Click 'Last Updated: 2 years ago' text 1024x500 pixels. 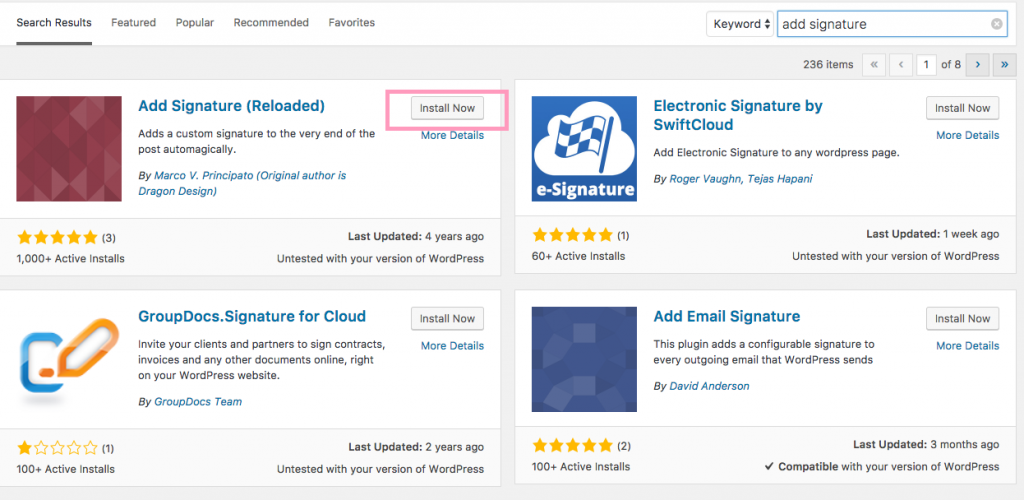(416, 447)
